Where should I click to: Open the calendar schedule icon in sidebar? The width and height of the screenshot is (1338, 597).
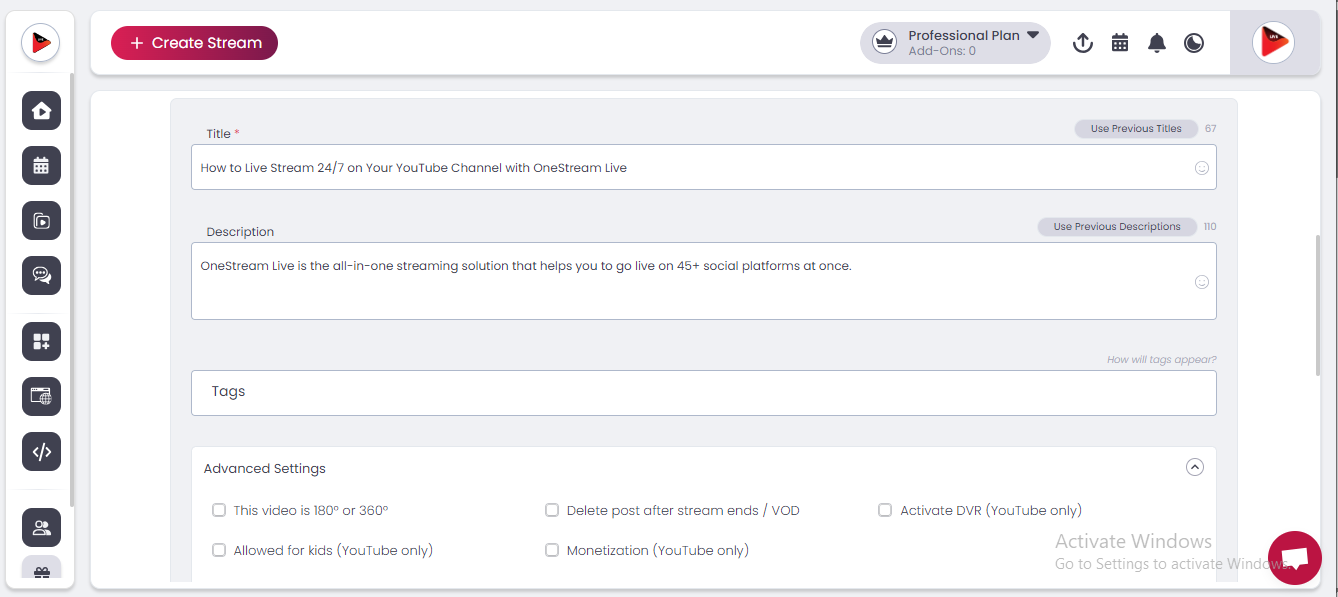[x=41, y=166]
